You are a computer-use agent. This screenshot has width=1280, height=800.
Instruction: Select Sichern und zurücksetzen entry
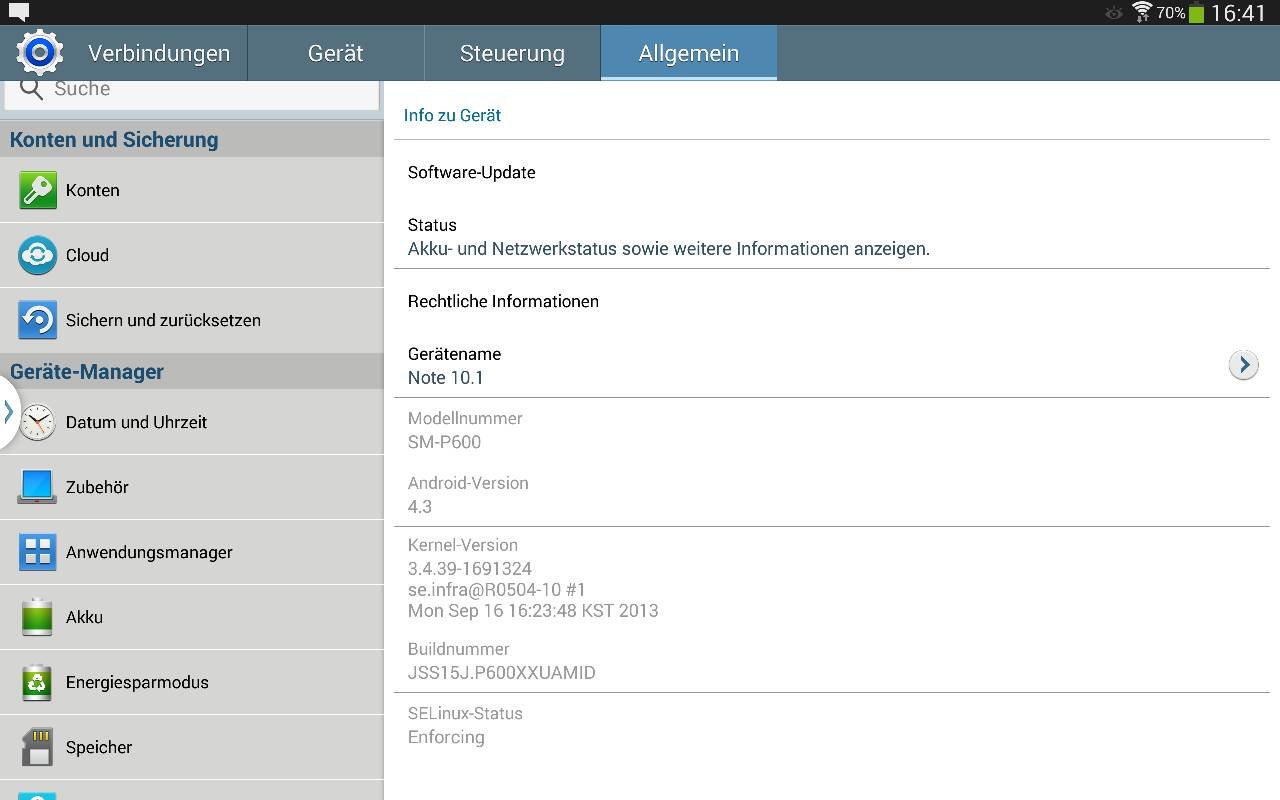click(192, 320)
